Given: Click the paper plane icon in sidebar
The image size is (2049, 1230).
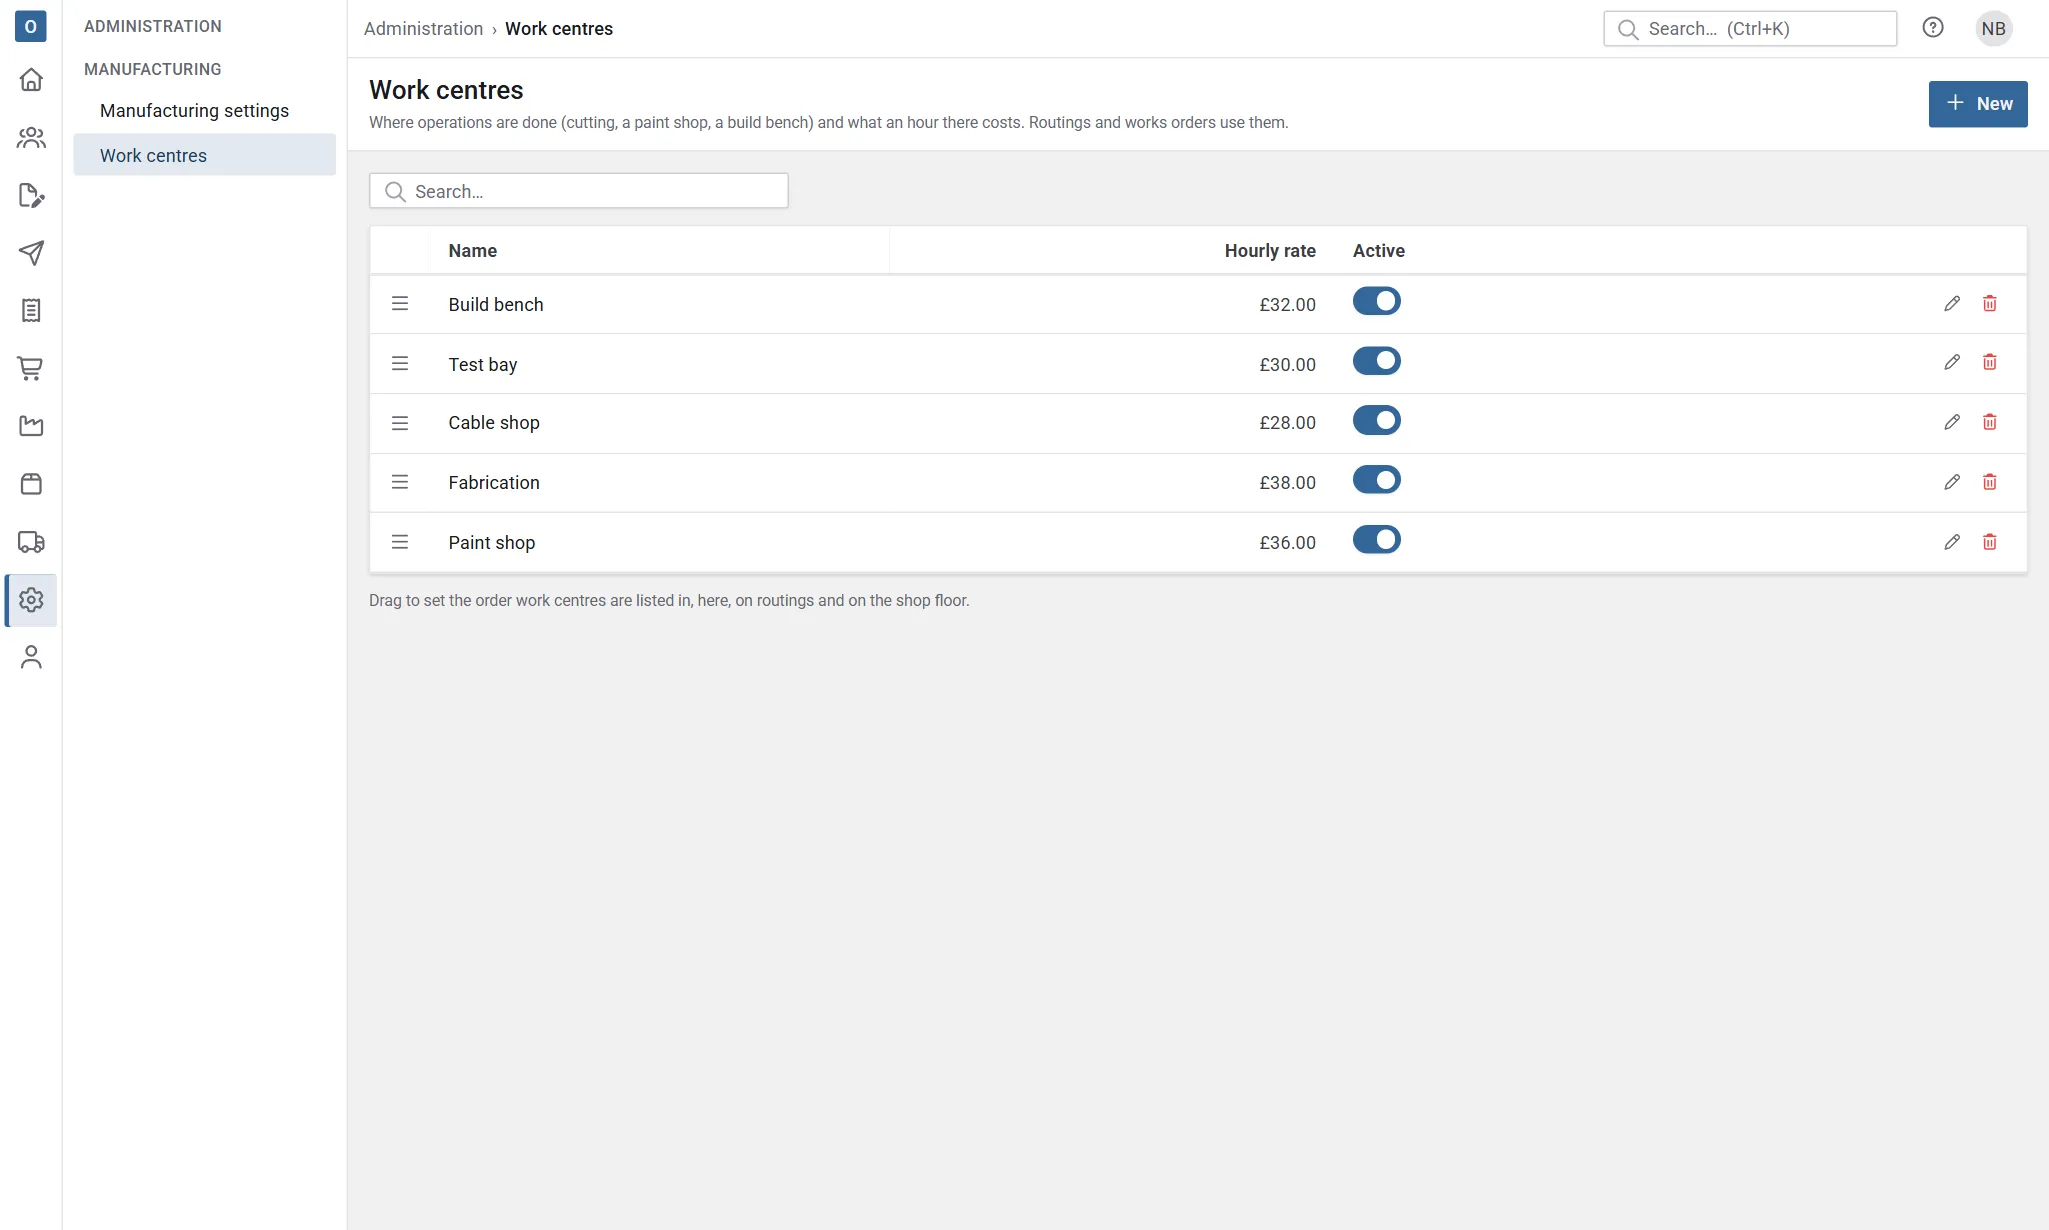Looking at the screenshot, I should [31, 253].
